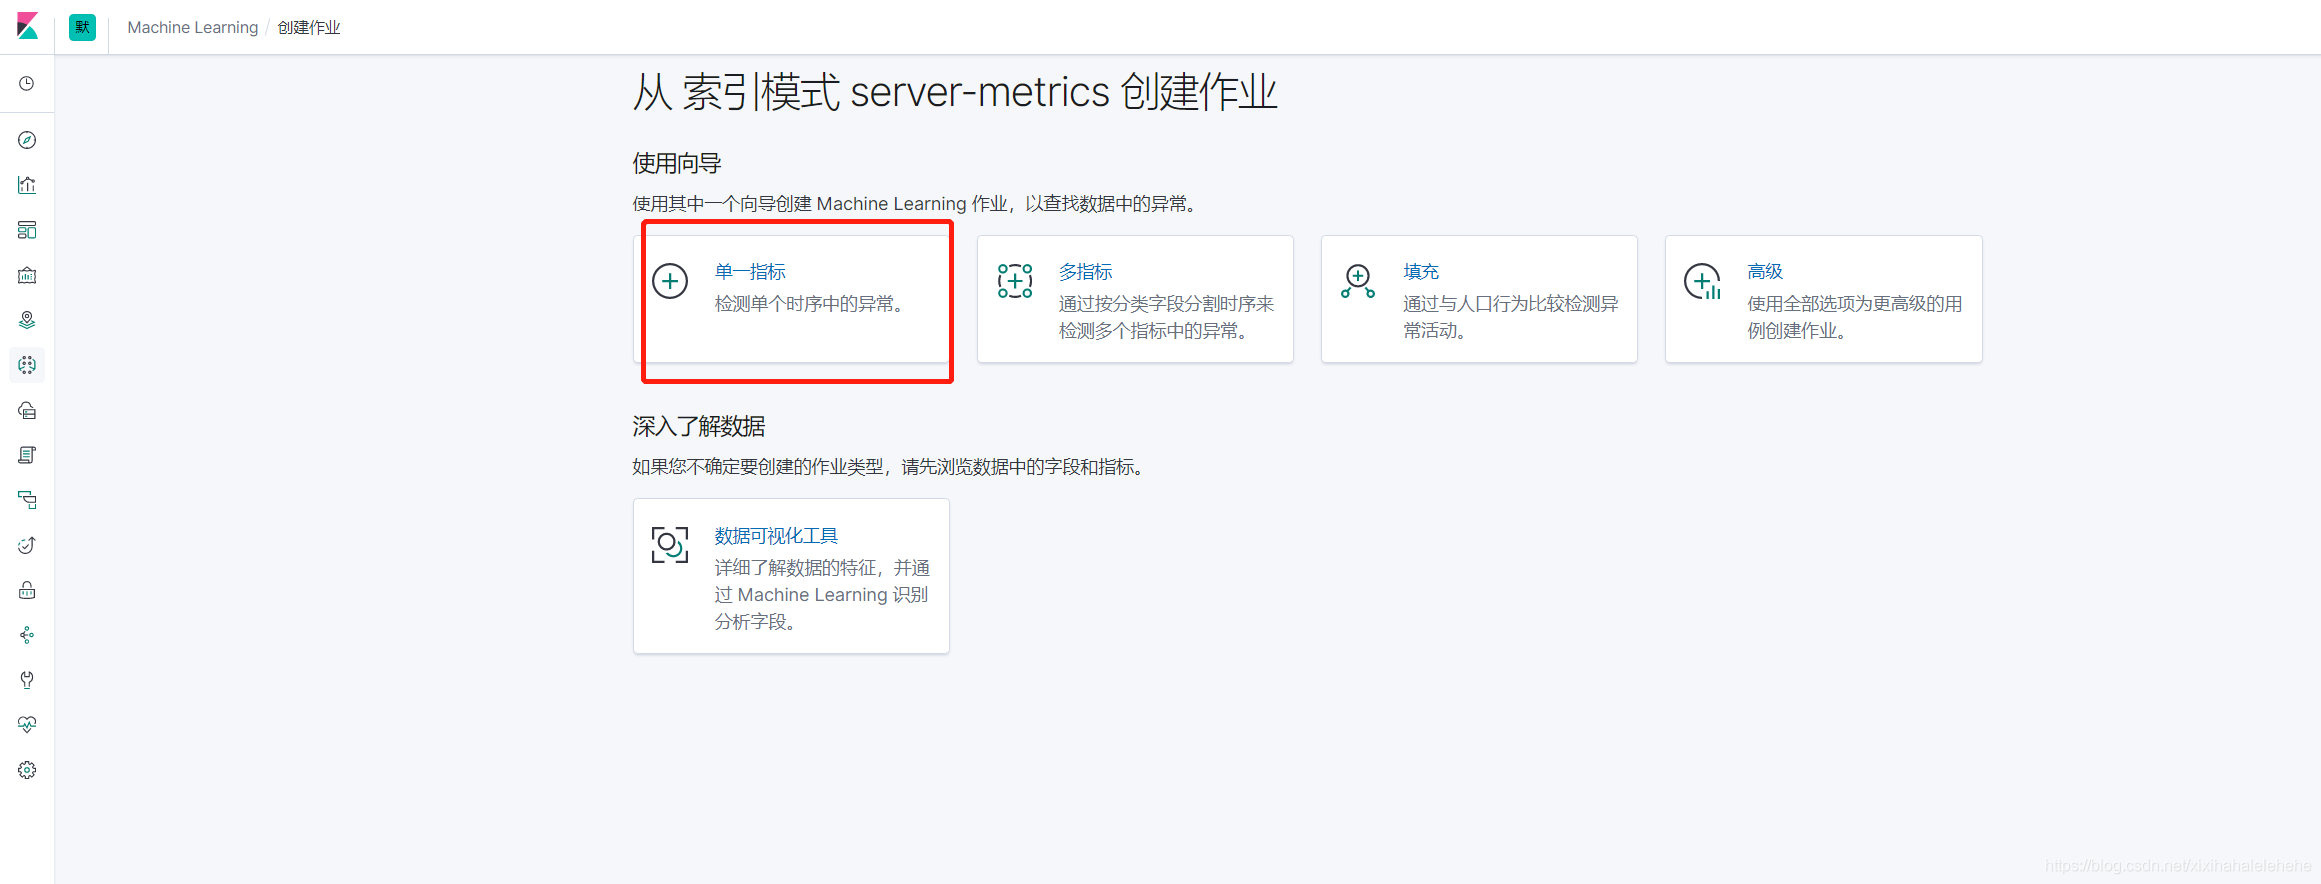
Task: Open Graph icon in sidebar
Action: (x=27, y=635)
